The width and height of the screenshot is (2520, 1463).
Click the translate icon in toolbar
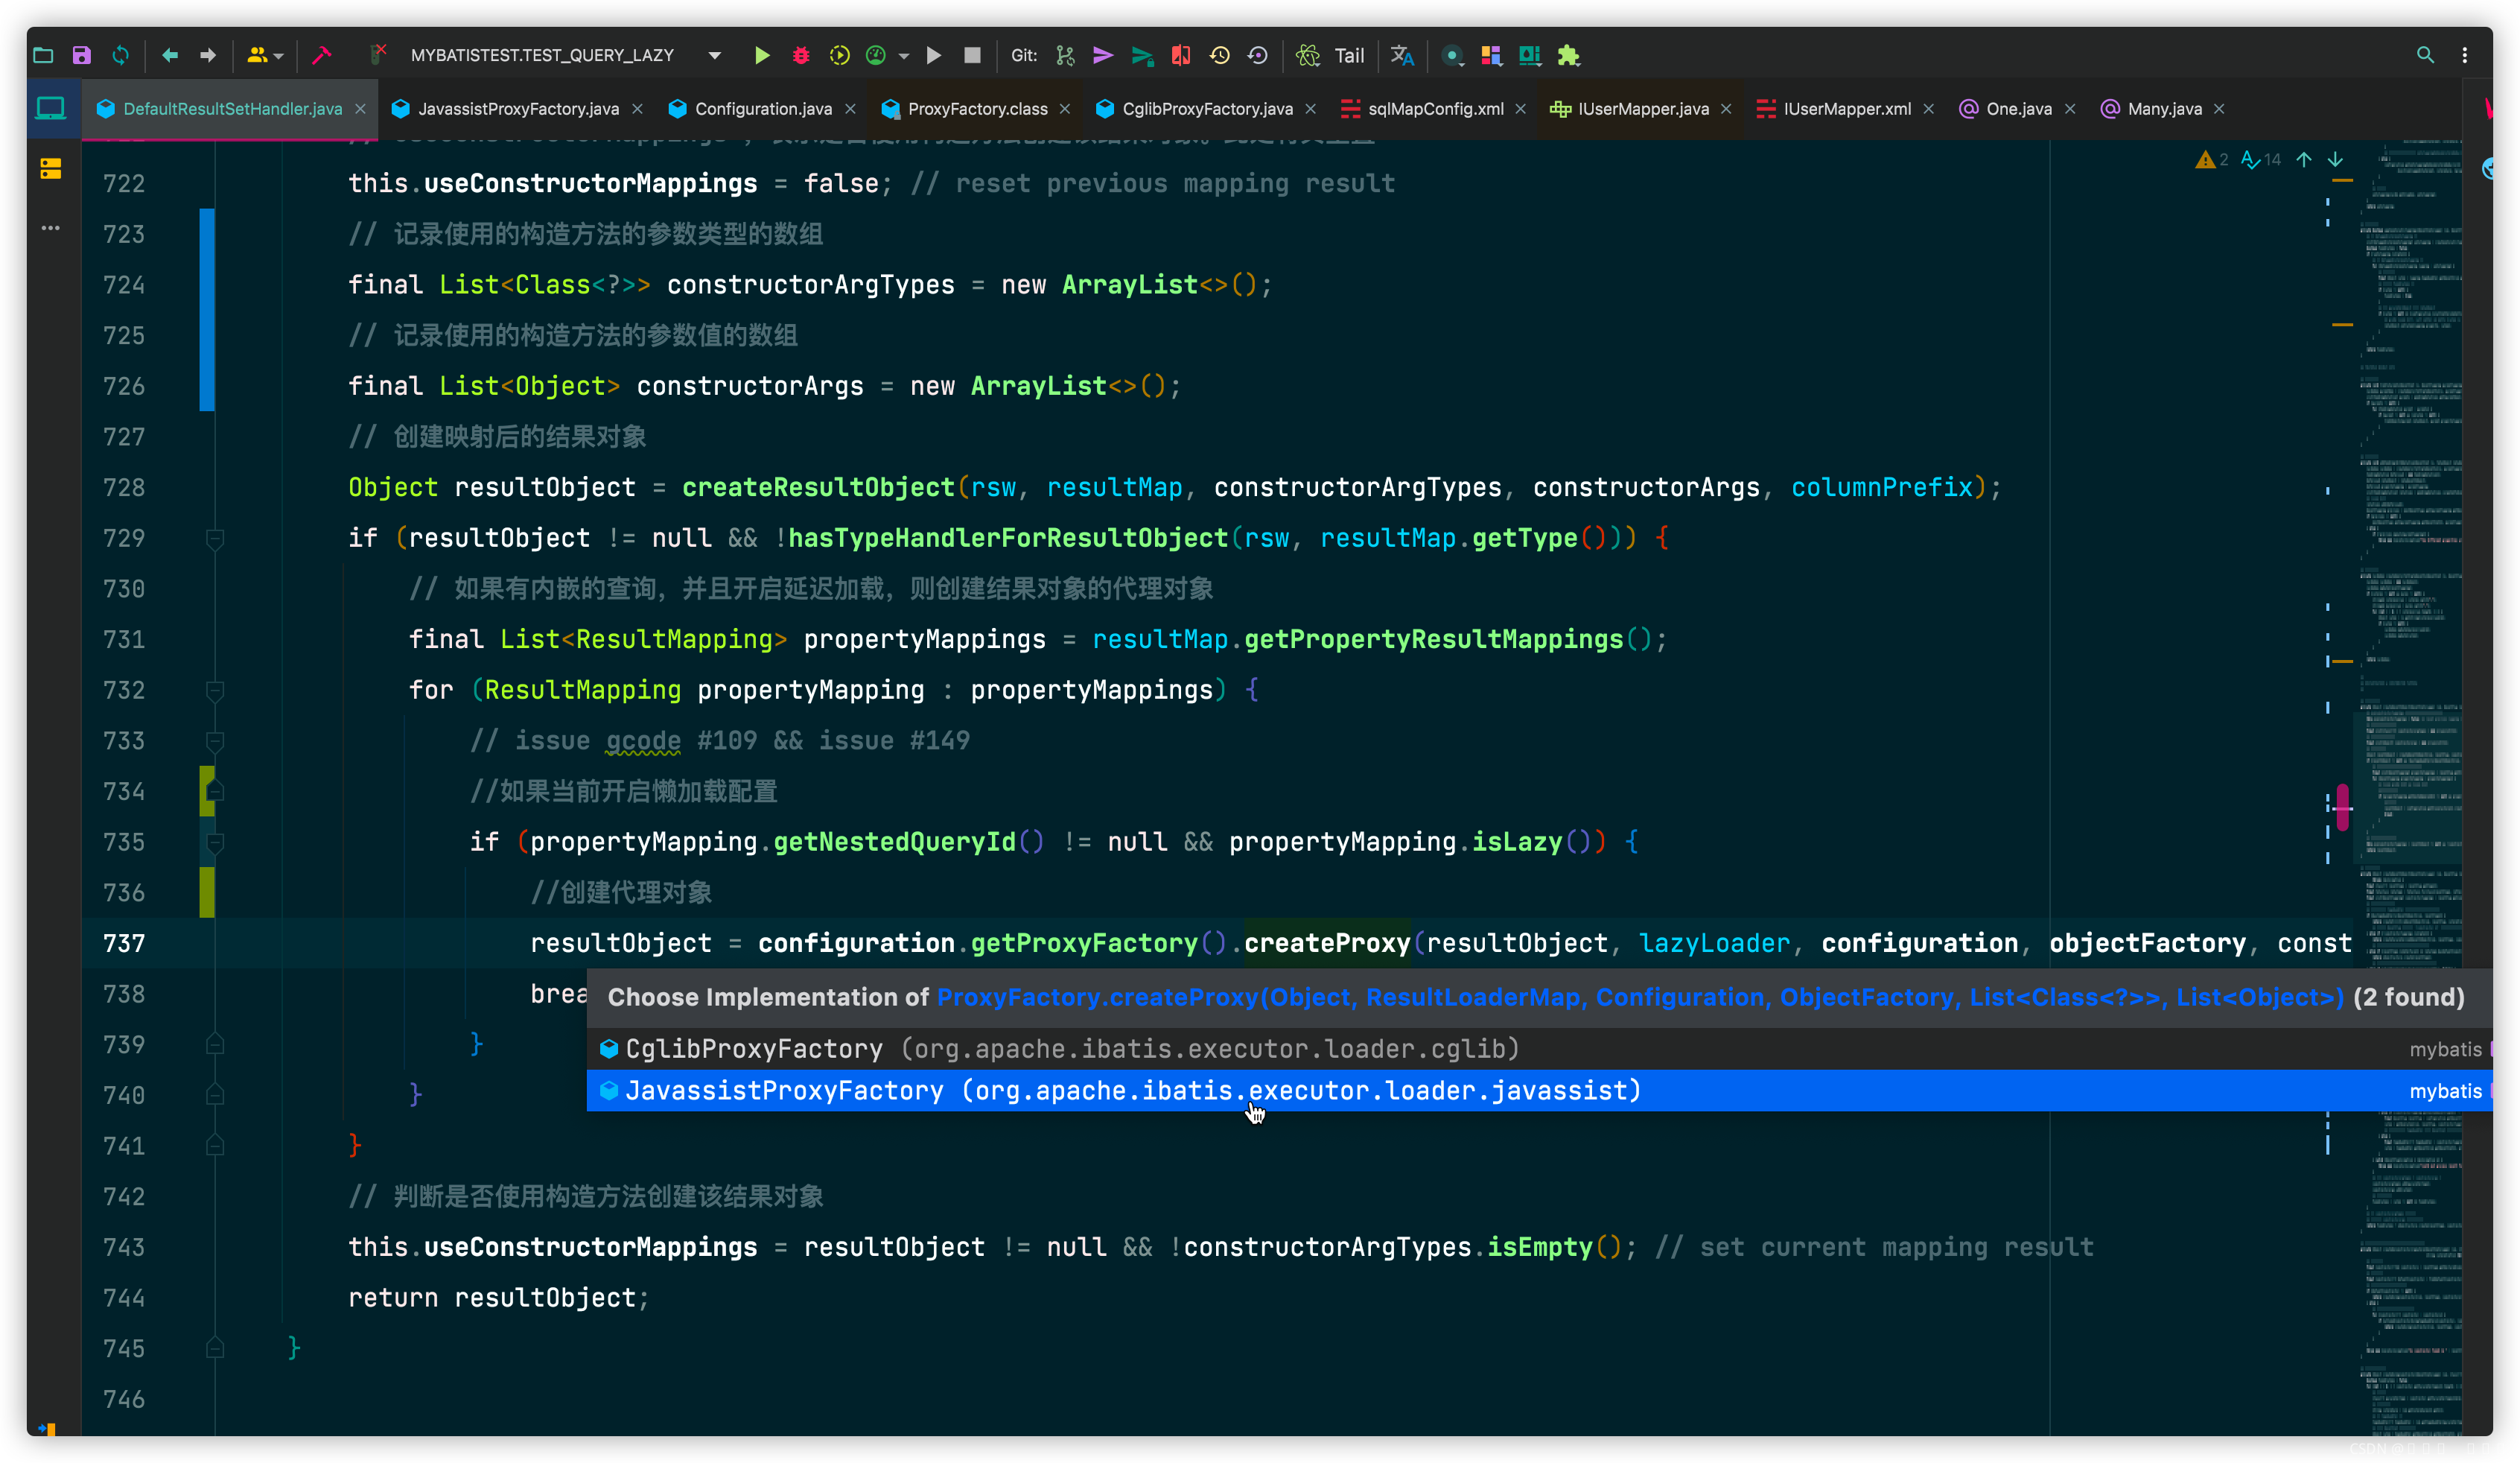pos(1402,55)
